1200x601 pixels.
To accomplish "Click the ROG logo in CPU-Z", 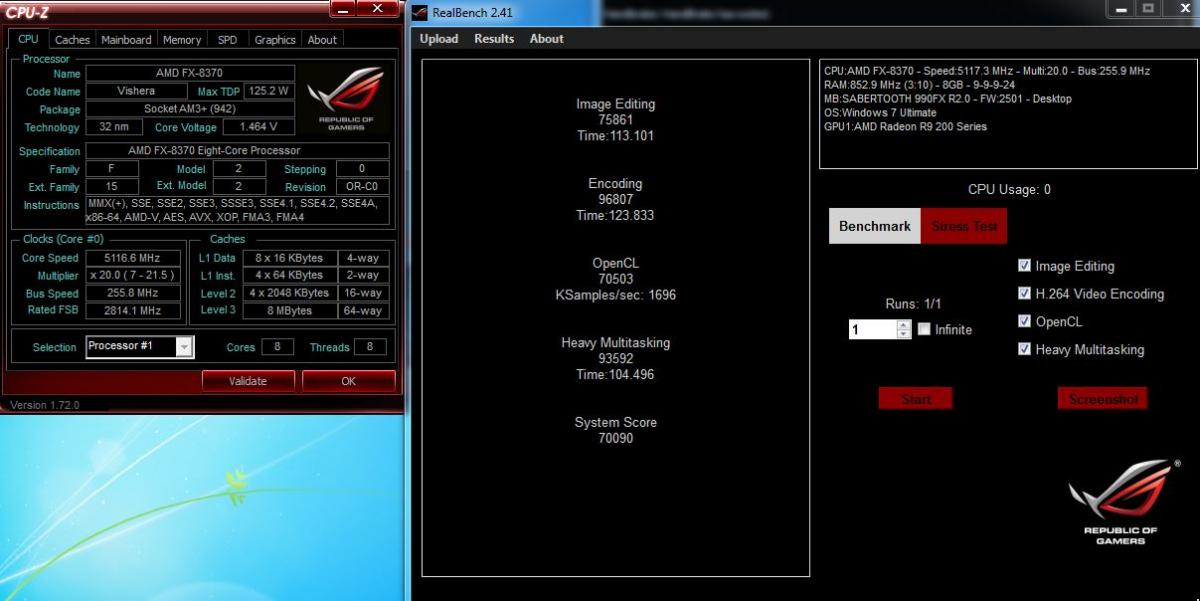I will point(347,100).
